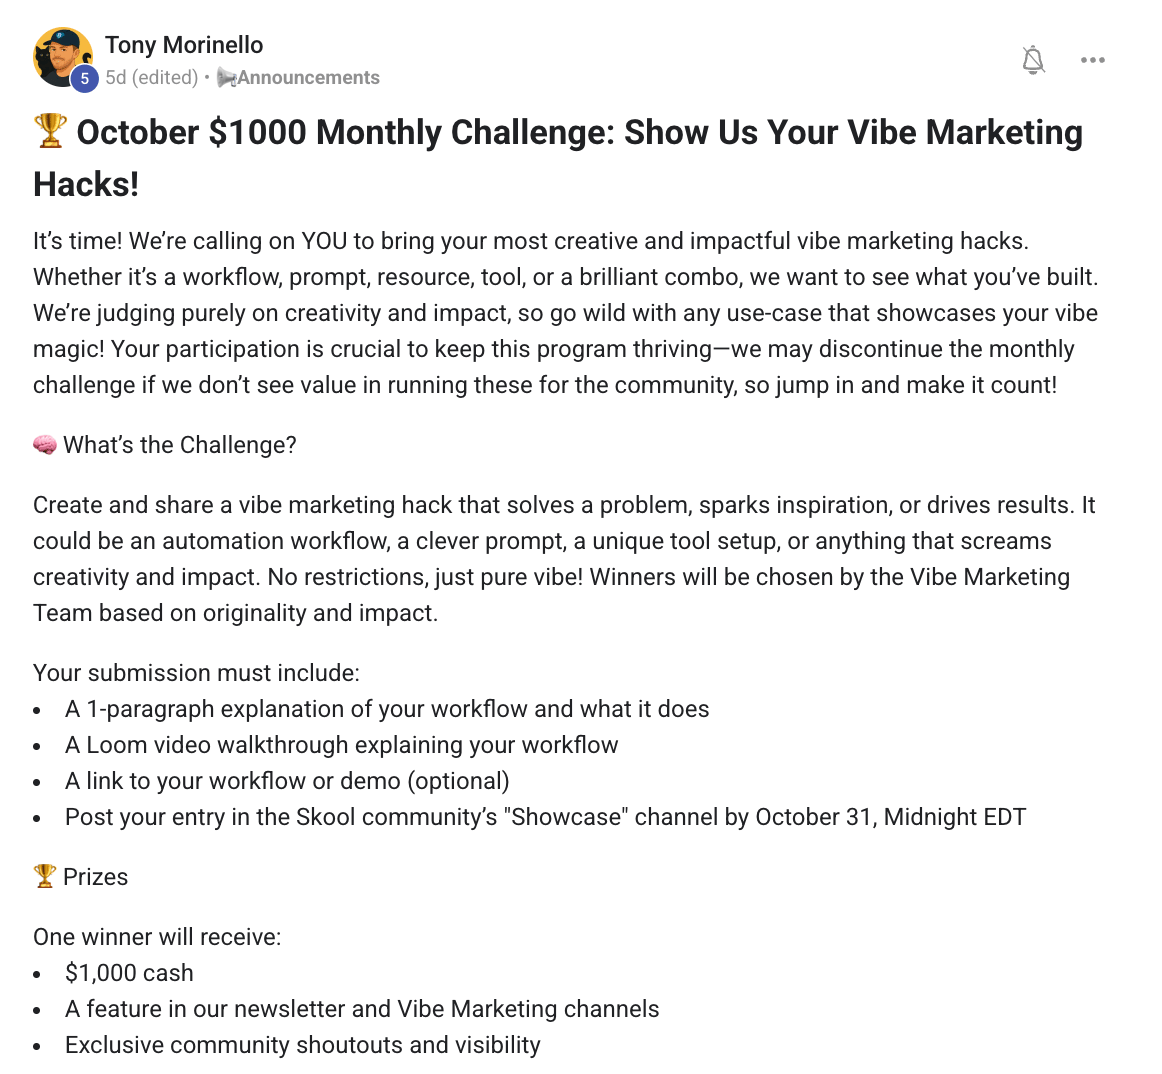The width and height of the screenshot is (1162, 1074).
Task: Open the Tony Morinello author name link
Action: 184,44
